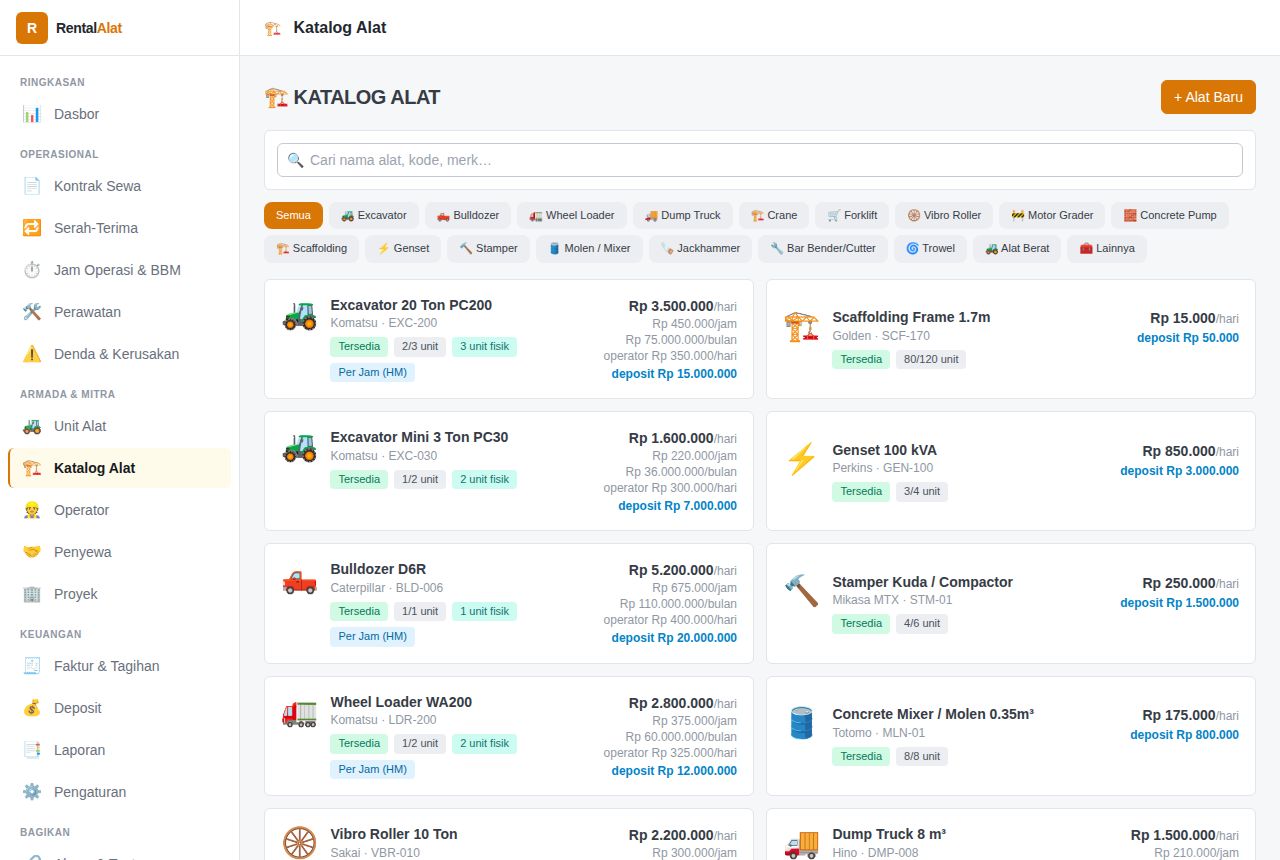This screenshot has height=860, width=1280.
Task: Select the Jam Operasi & BBM stopwatch icon
Action: 32,270
